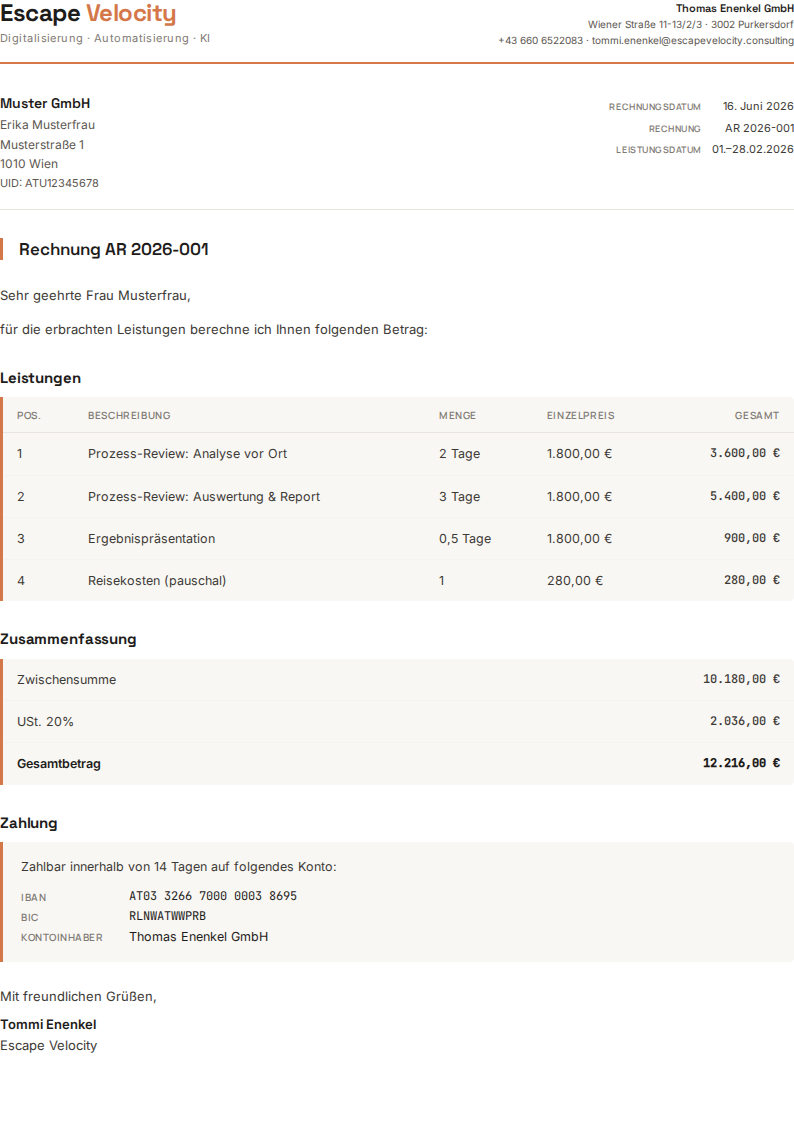Click quantity '3 Tage'
Image resolution: width=794 pixels, height=1123 pixels.
point(460,497)
